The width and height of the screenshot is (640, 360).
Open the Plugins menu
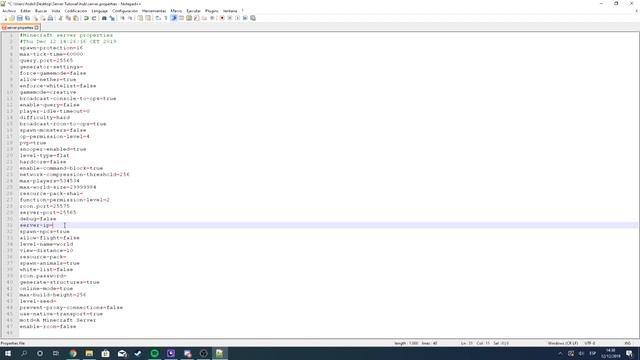click(211, 11)
